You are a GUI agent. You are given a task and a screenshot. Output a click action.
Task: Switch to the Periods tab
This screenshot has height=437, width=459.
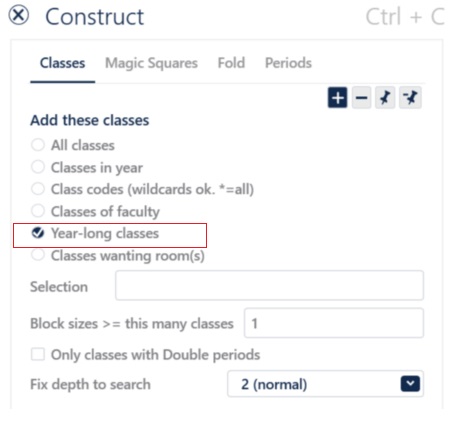click(x=288, y=63)
